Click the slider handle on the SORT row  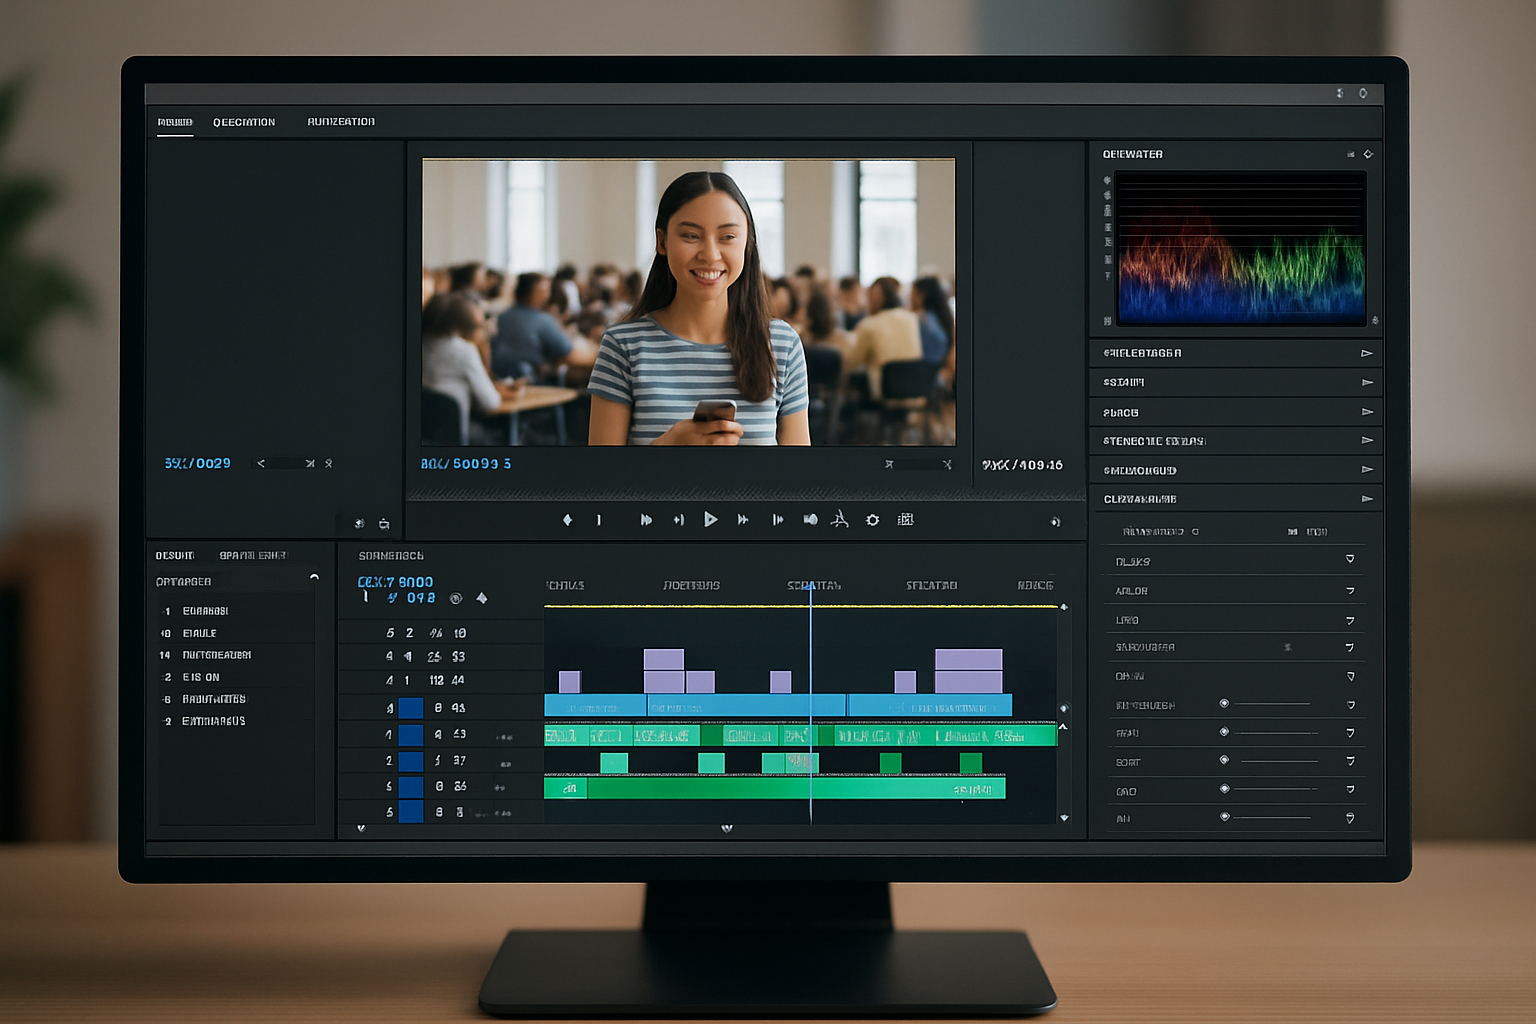pos(1224,761)
